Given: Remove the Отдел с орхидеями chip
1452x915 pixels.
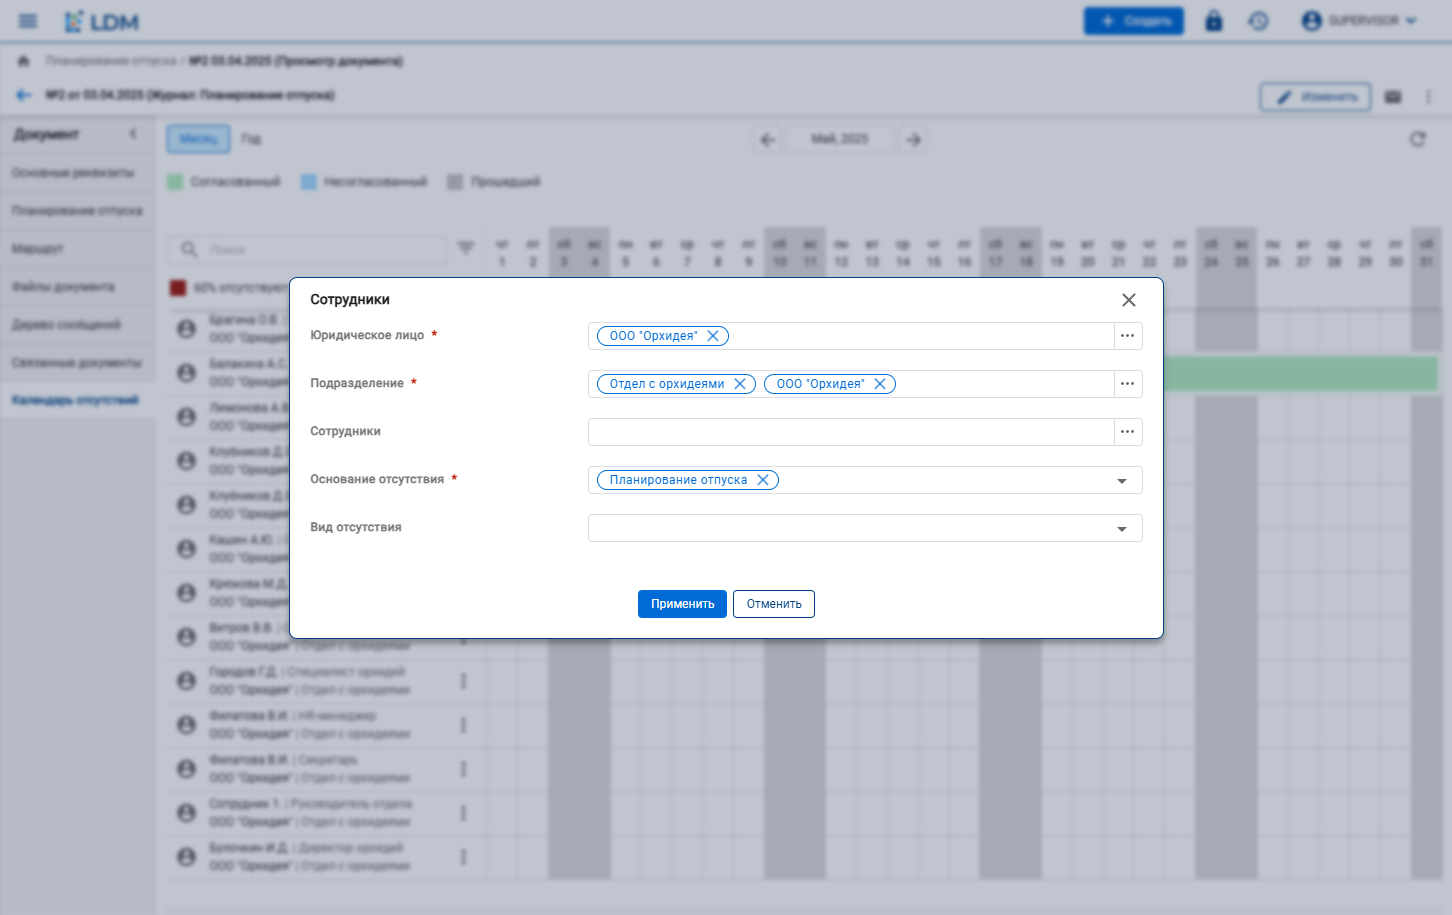Looking at the screenshot, I should pyautogui.click(x=740, y=384).
